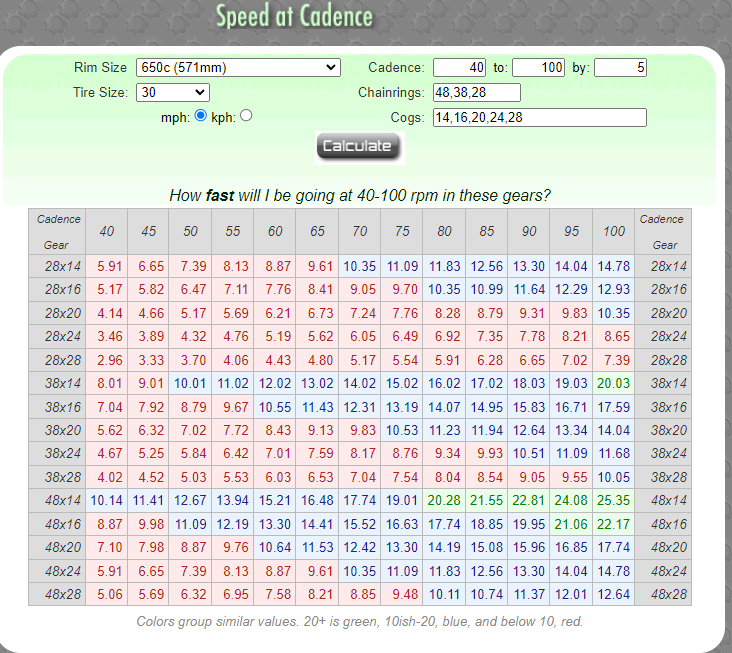Click the color legend note below the table
The image size is (732, 653).
coord(359,622)
